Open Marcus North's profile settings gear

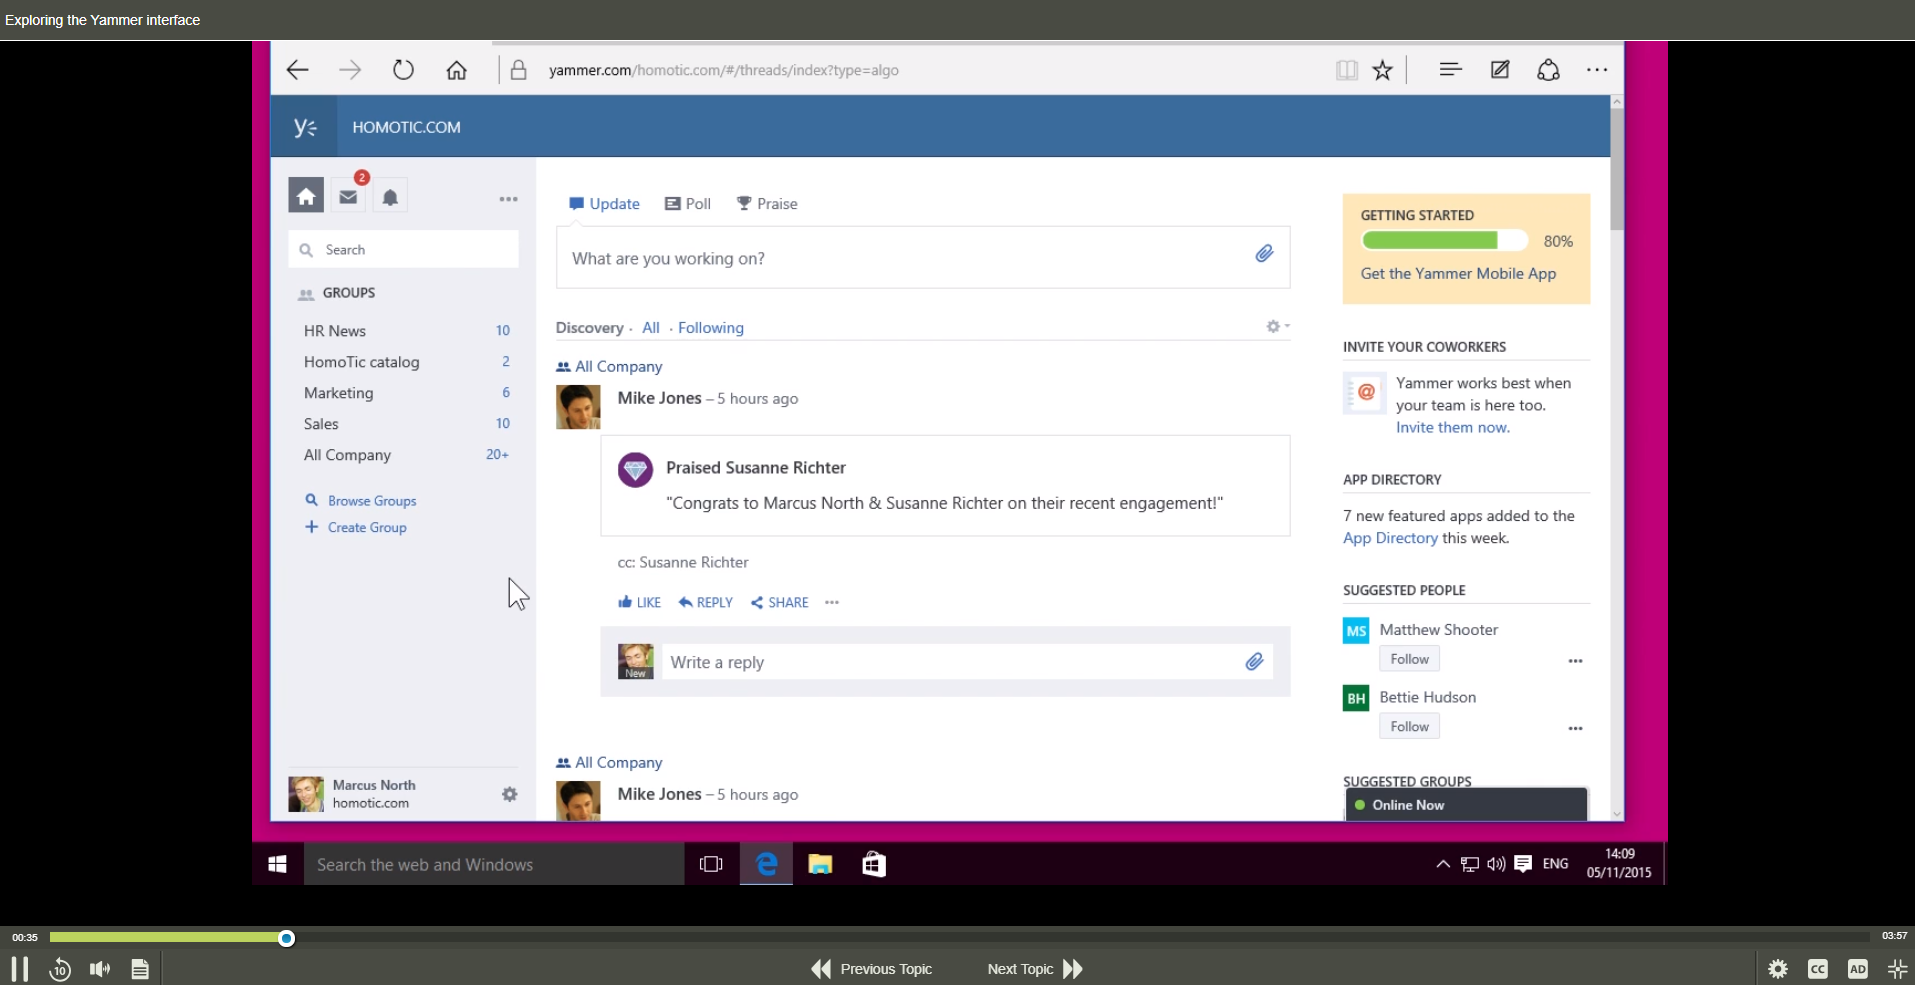click(x=509, y=794)
